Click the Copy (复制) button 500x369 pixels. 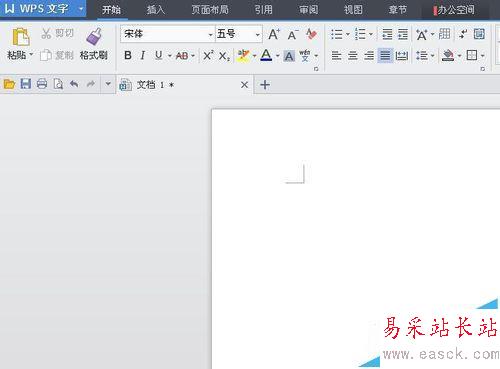coord(57,55)
